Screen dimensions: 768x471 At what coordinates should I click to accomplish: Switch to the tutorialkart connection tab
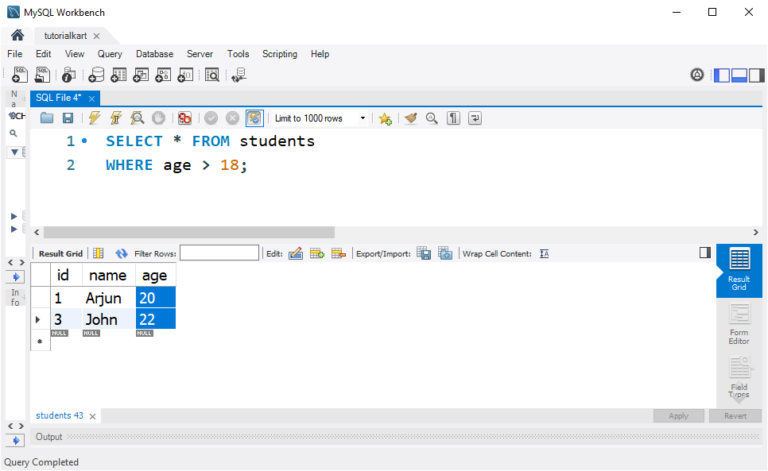click(65, 36)
